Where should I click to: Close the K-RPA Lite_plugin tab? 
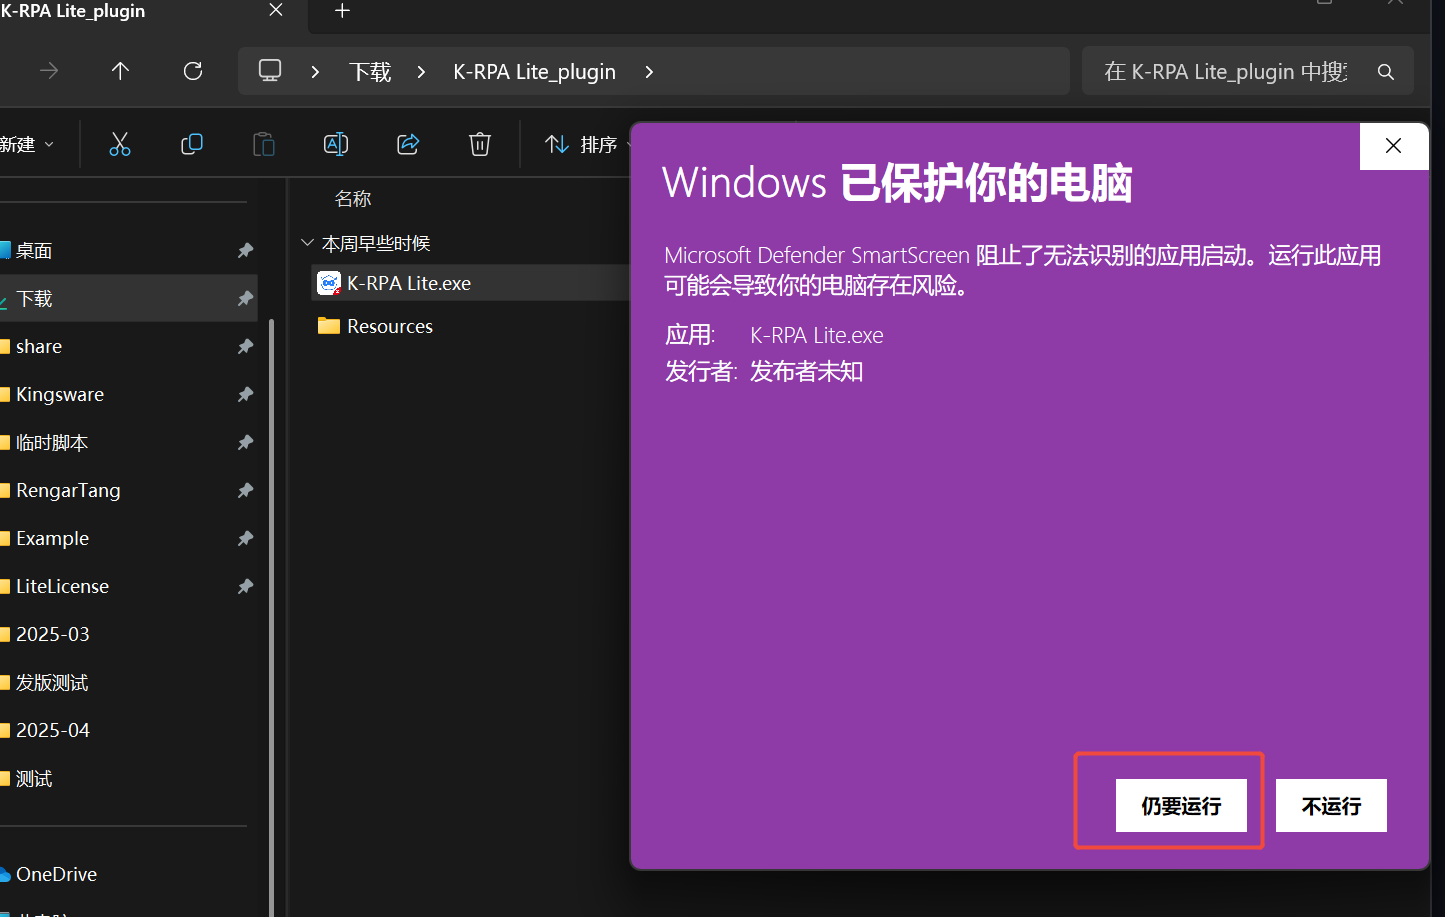(x=276, y=10)
